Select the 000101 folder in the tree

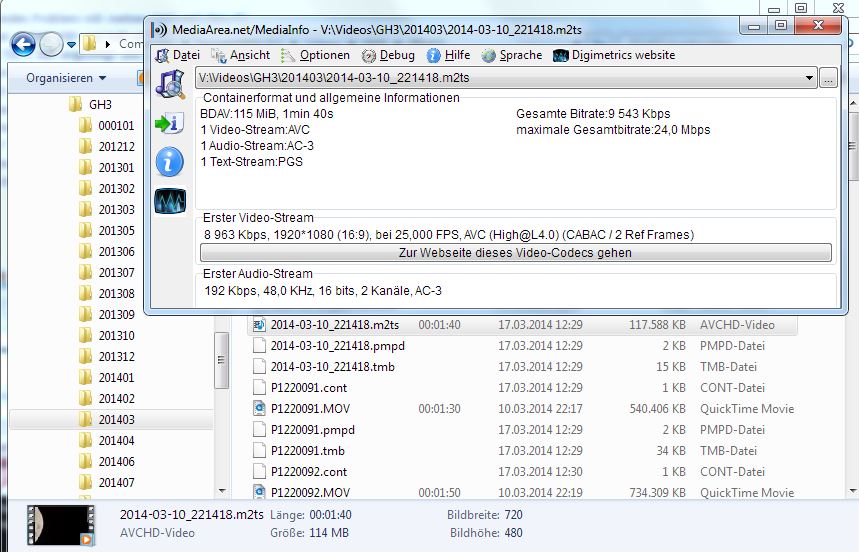[x=107, y=125]
